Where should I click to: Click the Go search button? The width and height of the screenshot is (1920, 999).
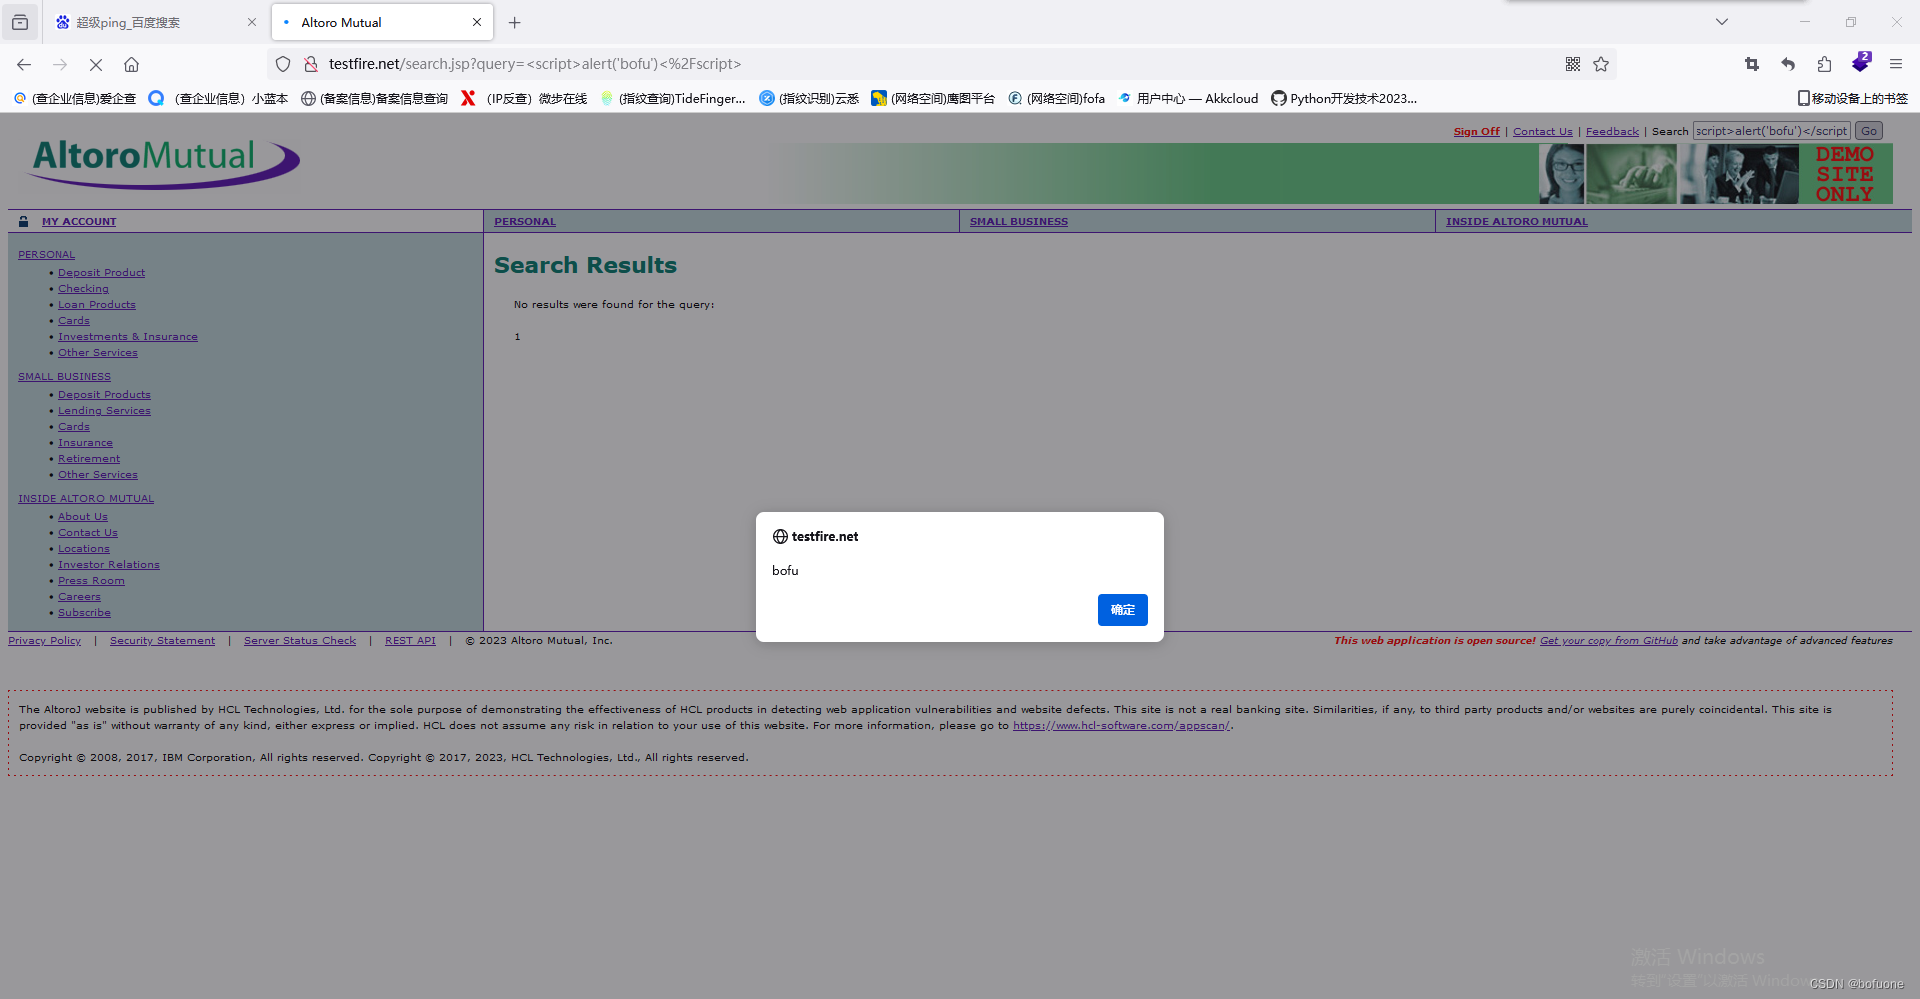tap(1868, 131)
